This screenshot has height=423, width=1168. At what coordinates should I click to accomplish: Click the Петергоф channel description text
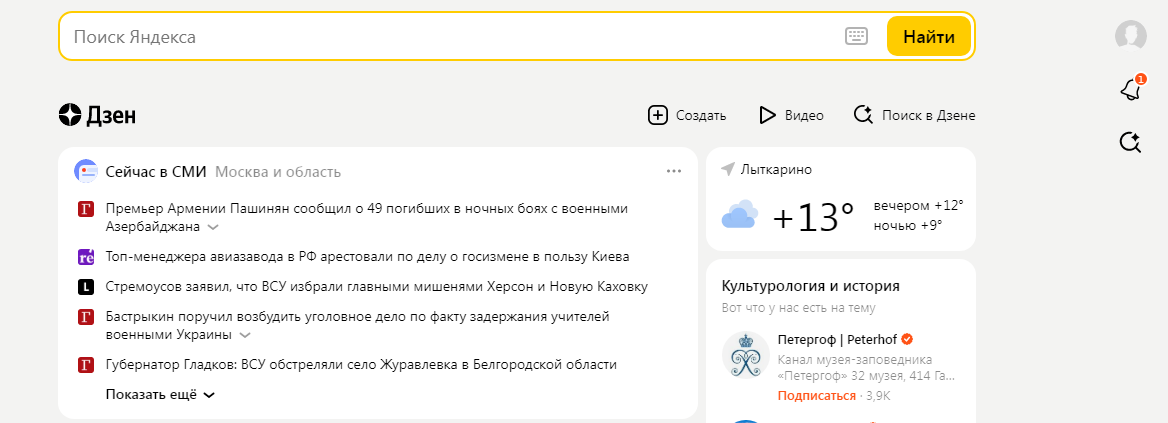866,368
